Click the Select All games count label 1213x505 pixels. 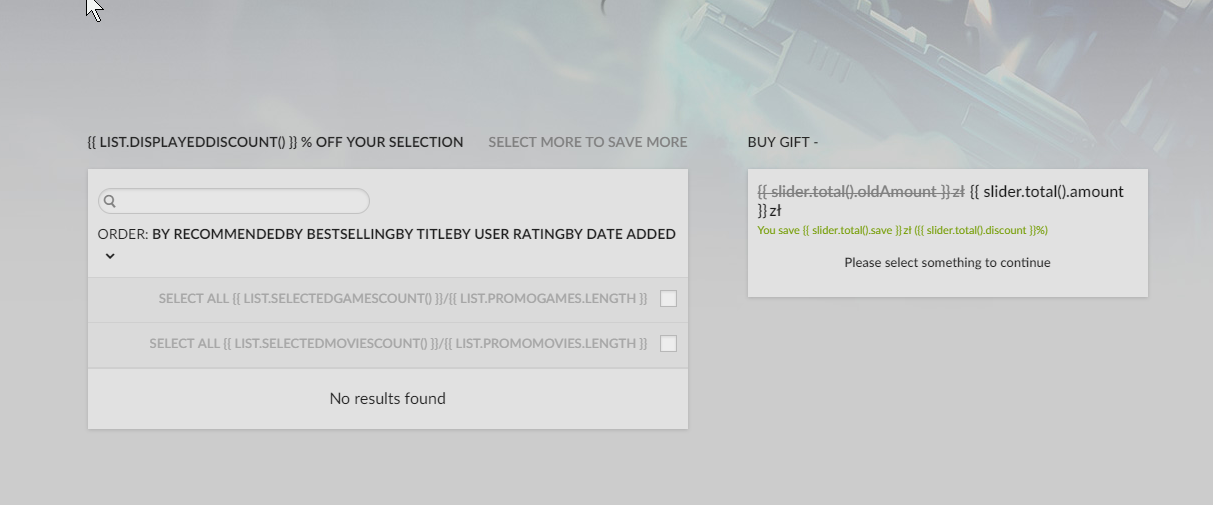402,298
